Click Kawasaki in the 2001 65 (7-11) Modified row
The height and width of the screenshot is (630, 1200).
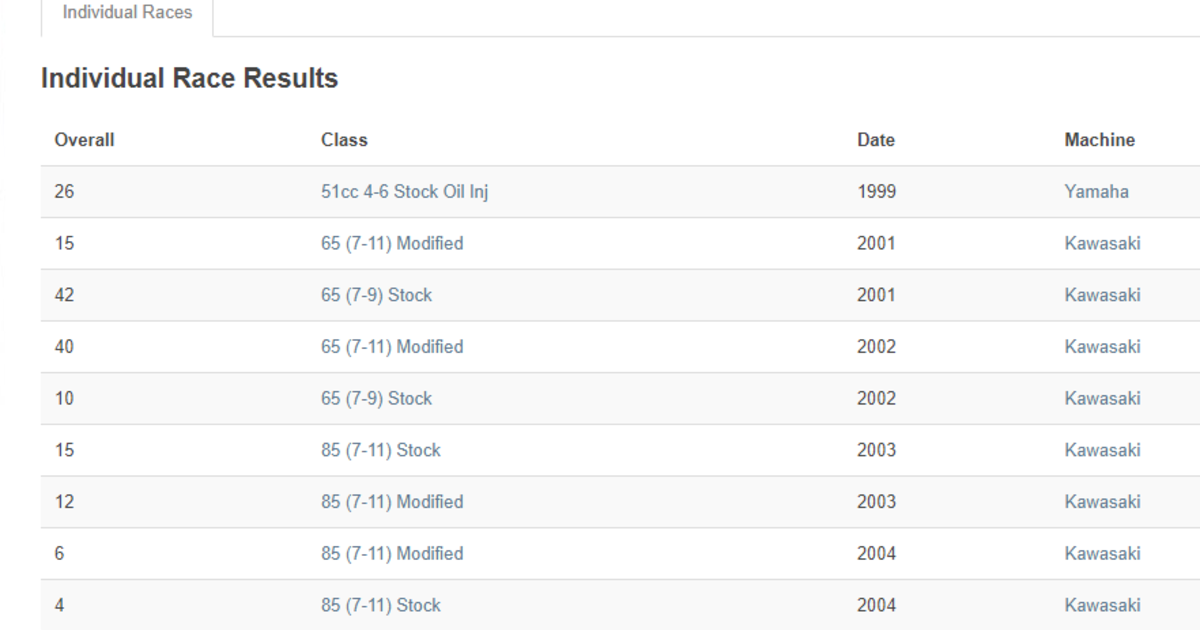click(1102, 244)
